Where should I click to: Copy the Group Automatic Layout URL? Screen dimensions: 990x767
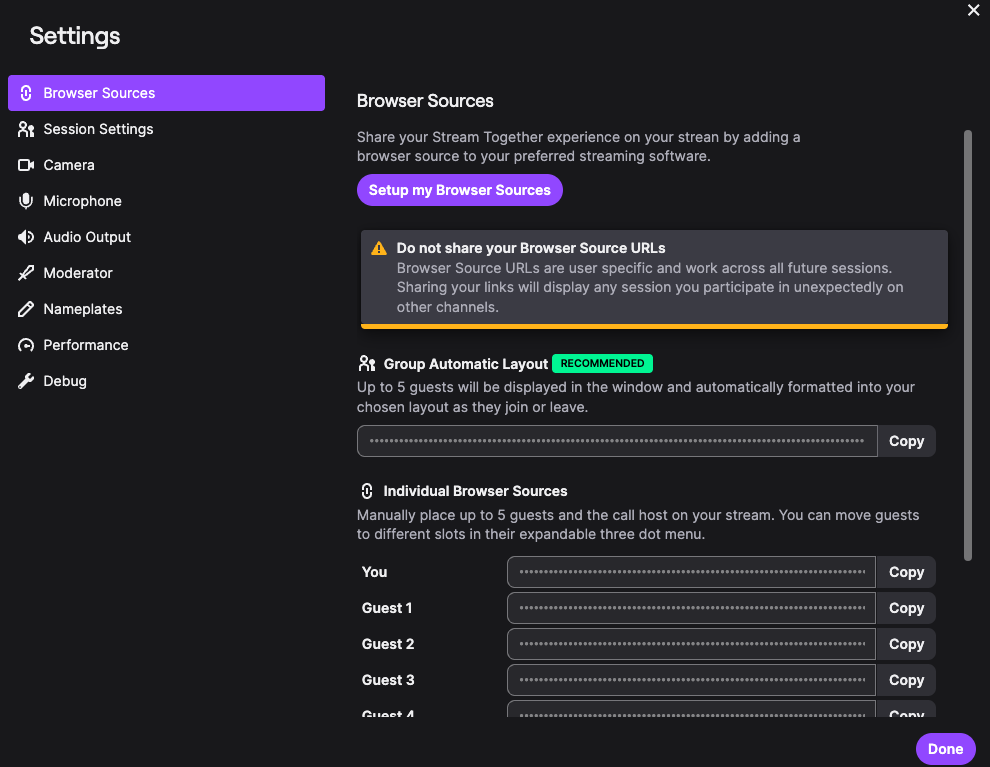coord(906,441)
